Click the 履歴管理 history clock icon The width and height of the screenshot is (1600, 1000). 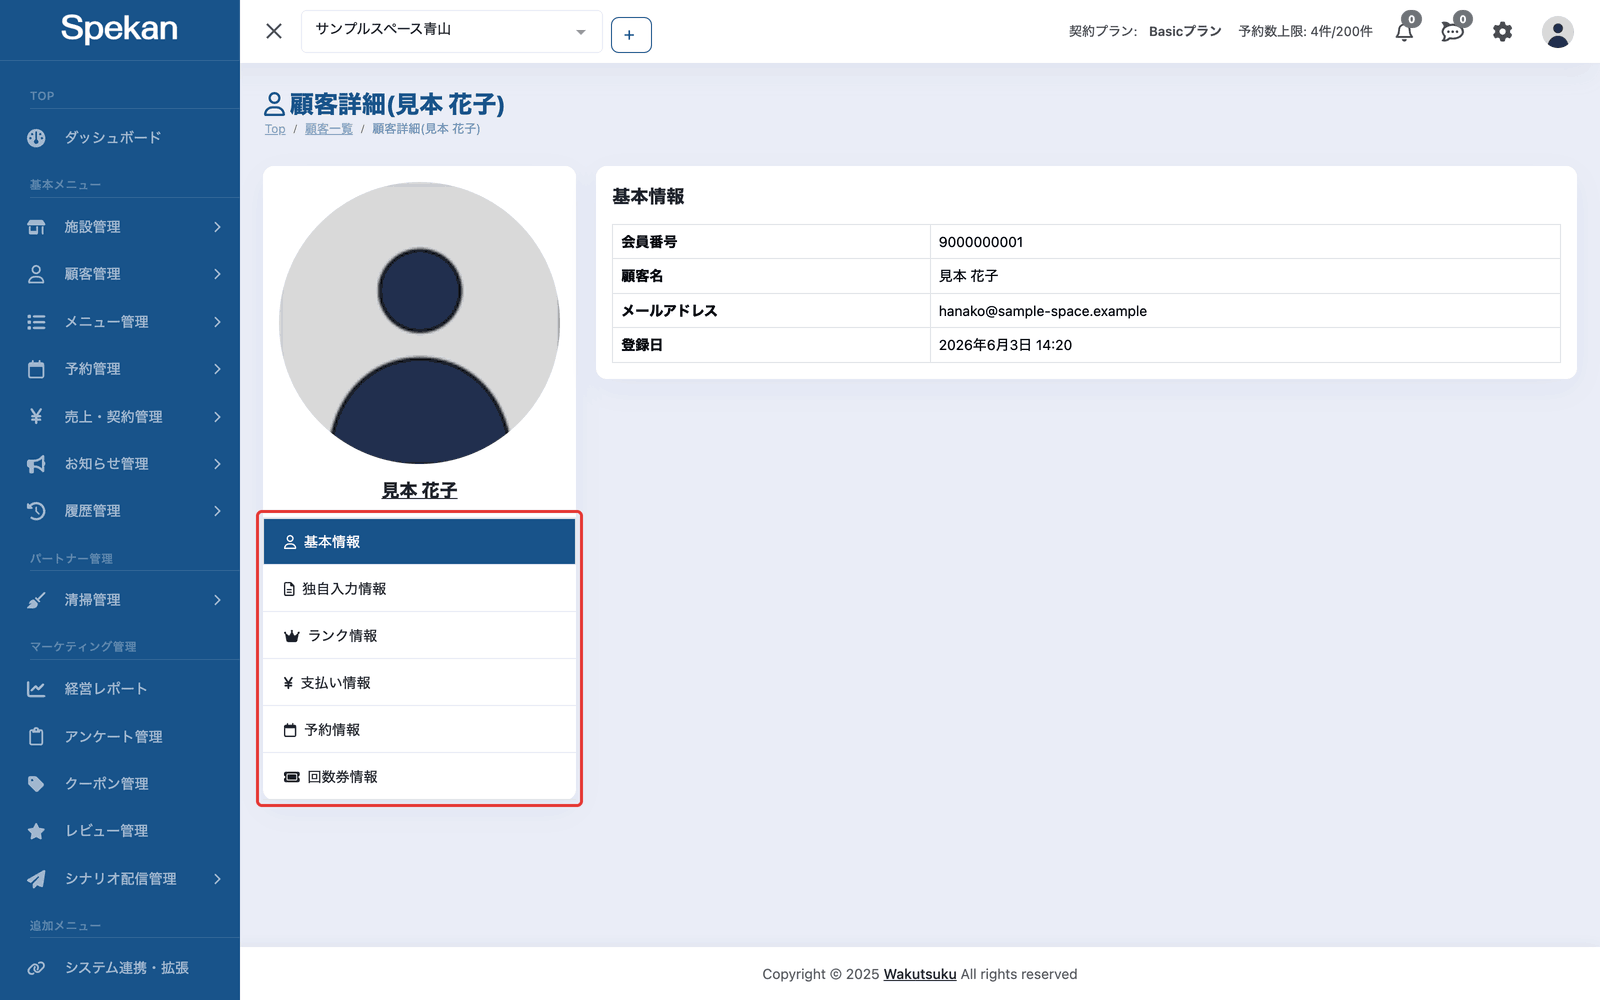pos(36,511)
